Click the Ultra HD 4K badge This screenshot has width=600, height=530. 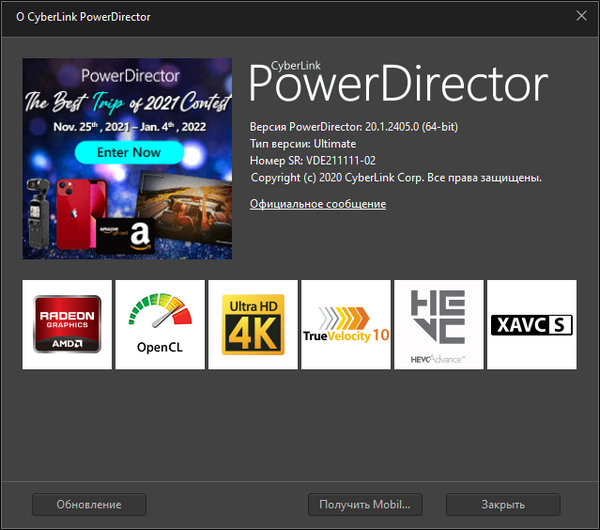click(x=253, y=324)
